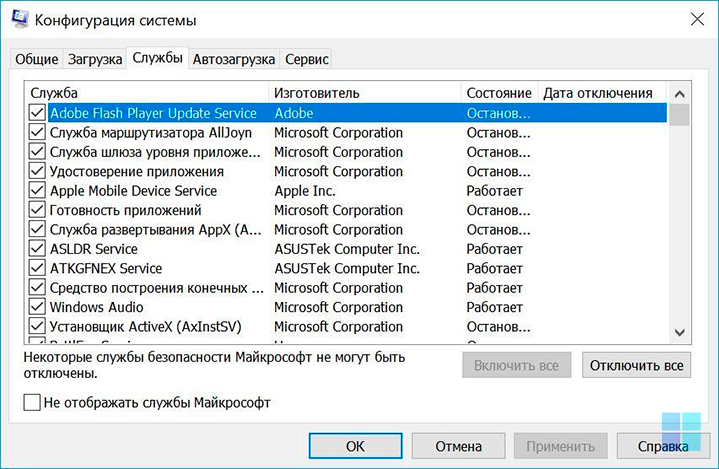This screenshot has width=719, height=469.
Task: Switch to the Общие tab
Action: click(37, 59)
